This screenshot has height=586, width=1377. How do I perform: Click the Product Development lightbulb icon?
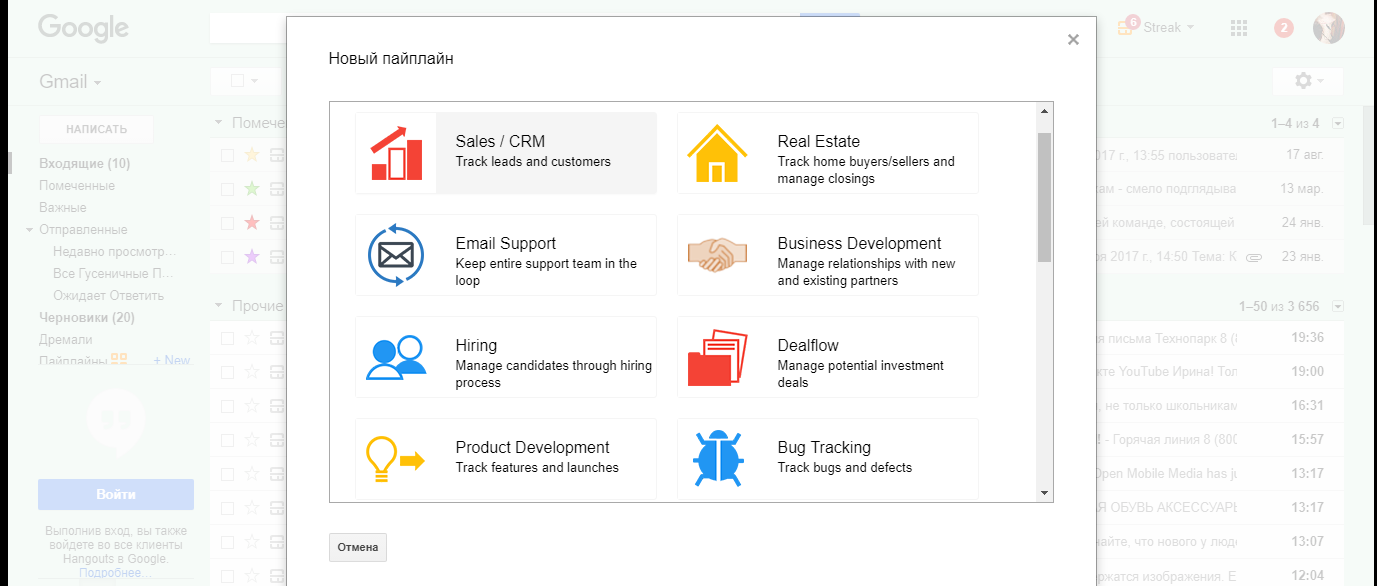pyautogui.click(x=396, y=459)
